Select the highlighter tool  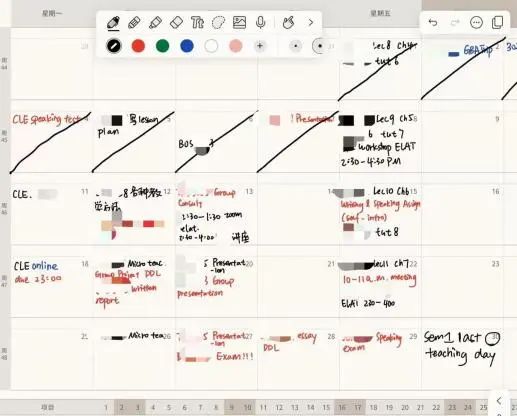[x=155, y=23]
